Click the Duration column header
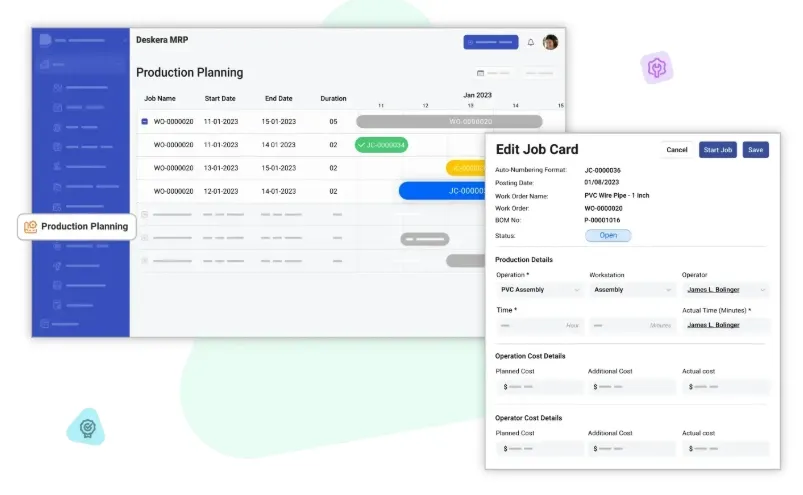The height and width of the screenshot is (495, 803). pos(333,98)
